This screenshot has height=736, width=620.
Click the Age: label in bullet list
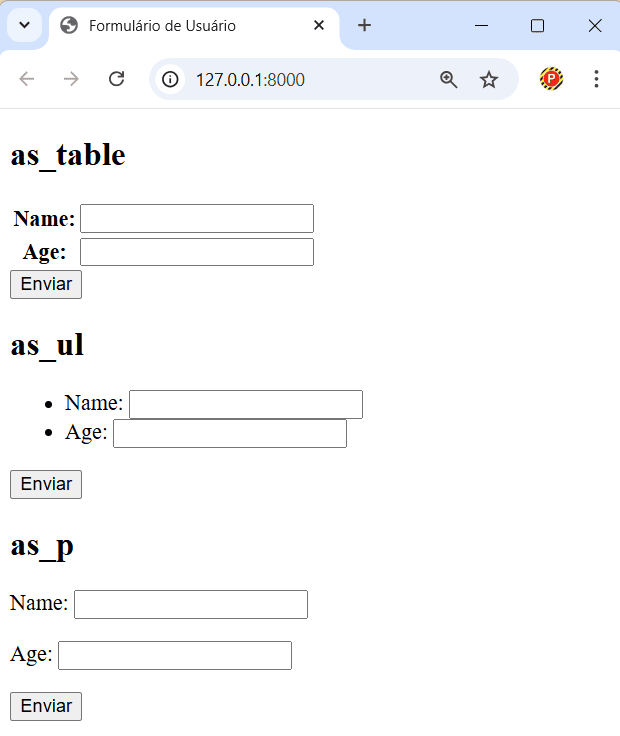[86, 432]
